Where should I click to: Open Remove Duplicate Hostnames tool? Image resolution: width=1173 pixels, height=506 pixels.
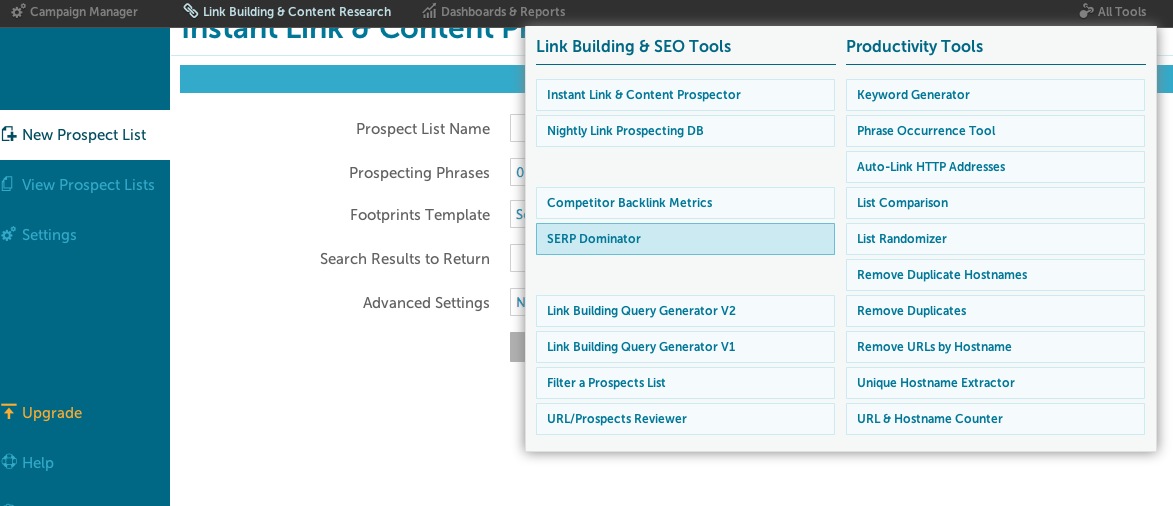pos(995,275)
